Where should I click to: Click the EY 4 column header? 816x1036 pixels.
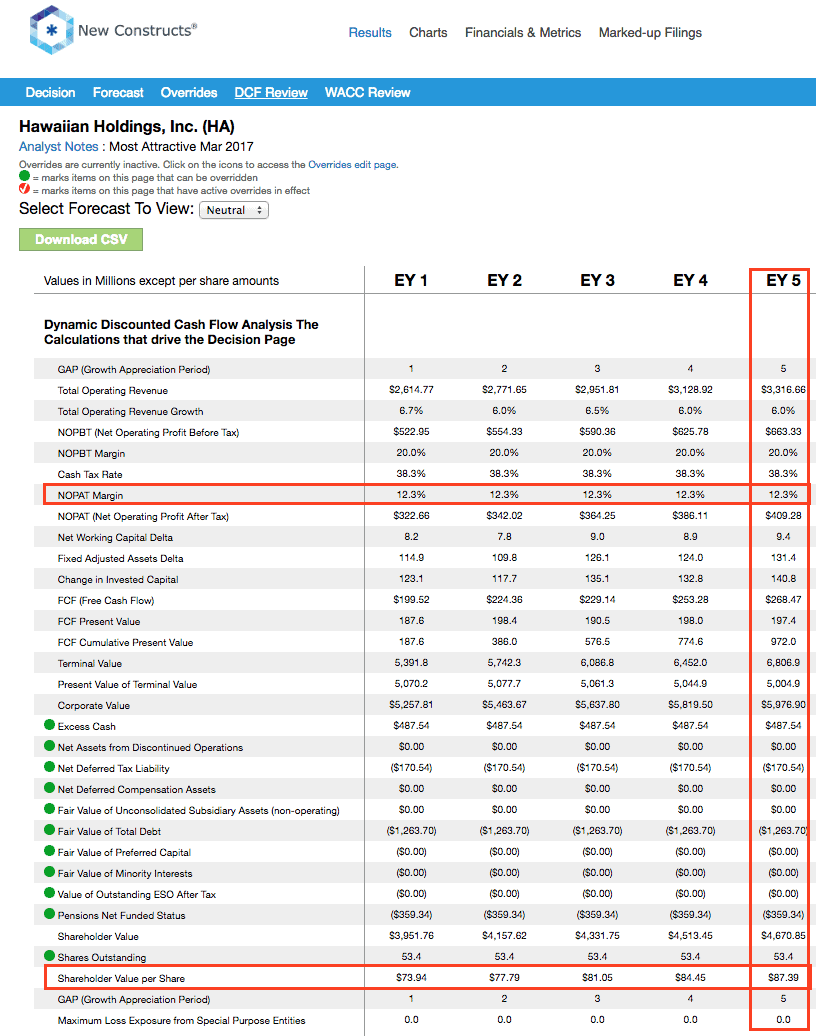click(x=690, y=280)
